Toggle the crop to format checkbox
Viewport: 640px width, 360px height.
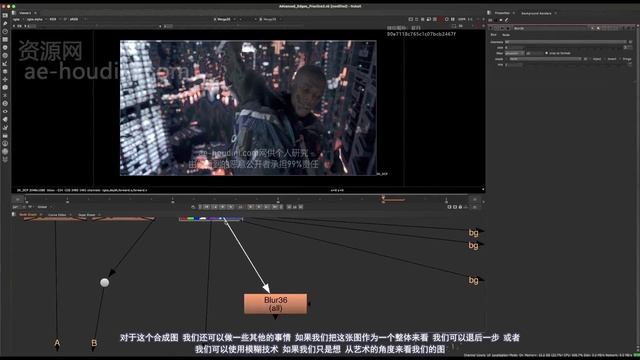point(547,53)
